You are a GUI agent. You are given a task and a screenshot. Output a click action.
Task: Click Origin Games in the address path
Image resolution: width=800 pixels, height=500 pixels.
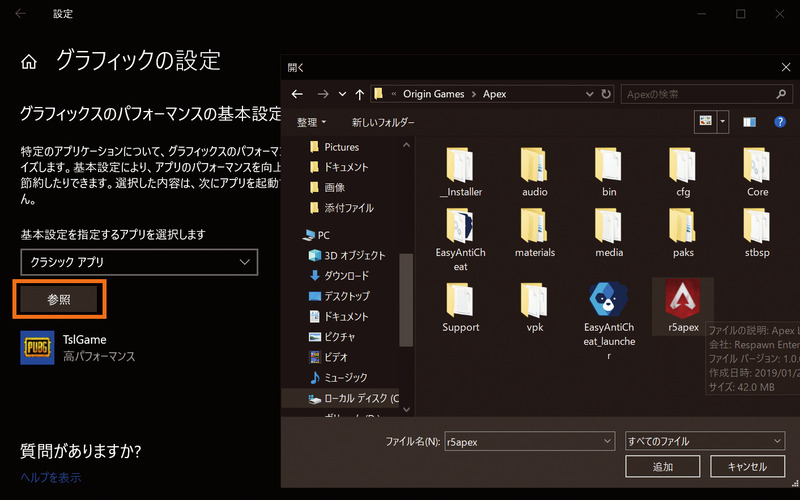433,94
